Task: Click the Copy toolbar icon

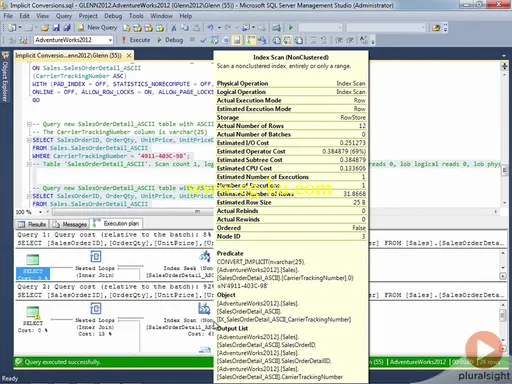Action: pos(185,28)
